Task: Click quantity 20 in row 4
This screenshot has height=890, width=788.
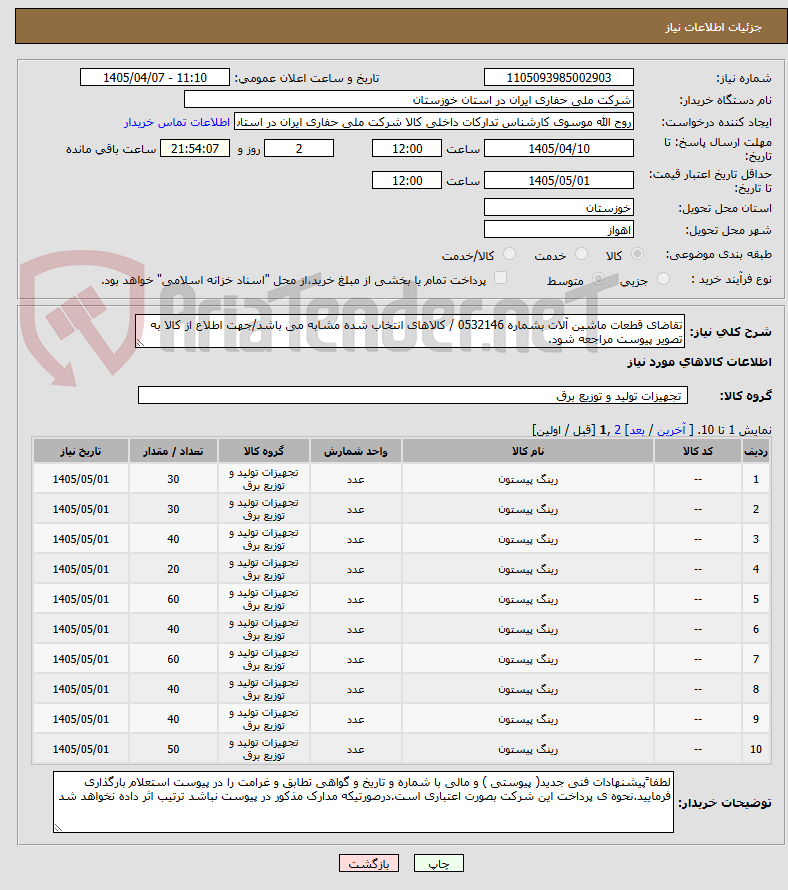Action: pos(173,569)
